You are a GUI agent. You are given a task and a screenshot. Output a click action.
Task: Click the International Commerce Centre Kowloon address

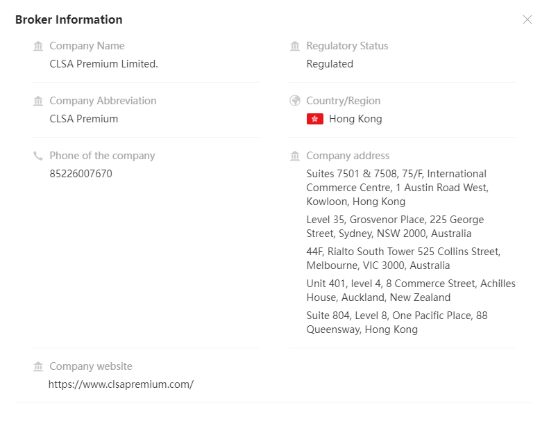tap(397, 188)
